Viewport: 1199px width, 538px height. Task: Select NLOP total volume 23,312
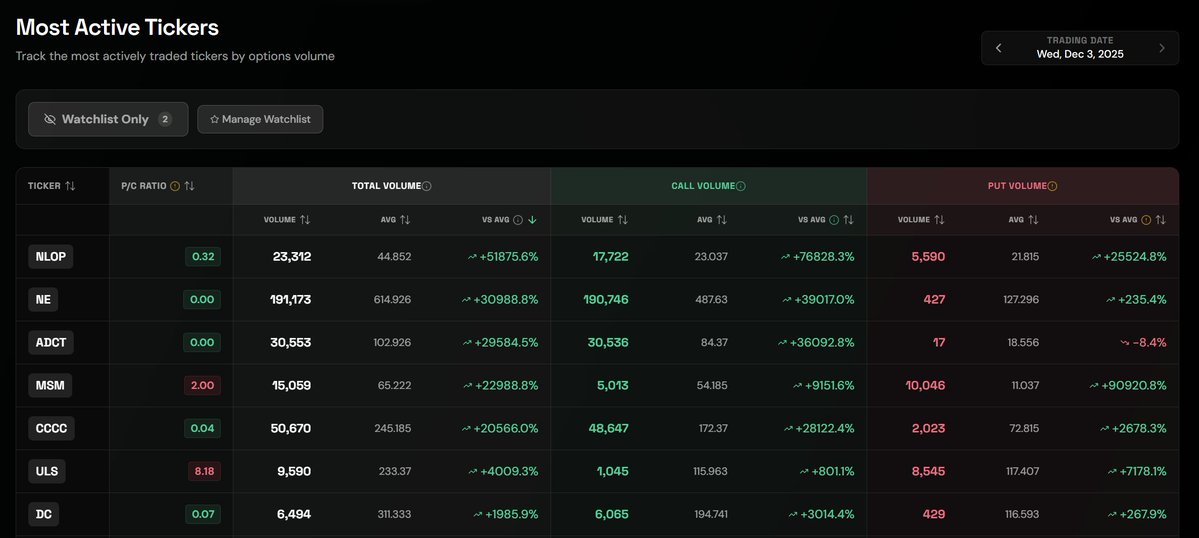292,257
